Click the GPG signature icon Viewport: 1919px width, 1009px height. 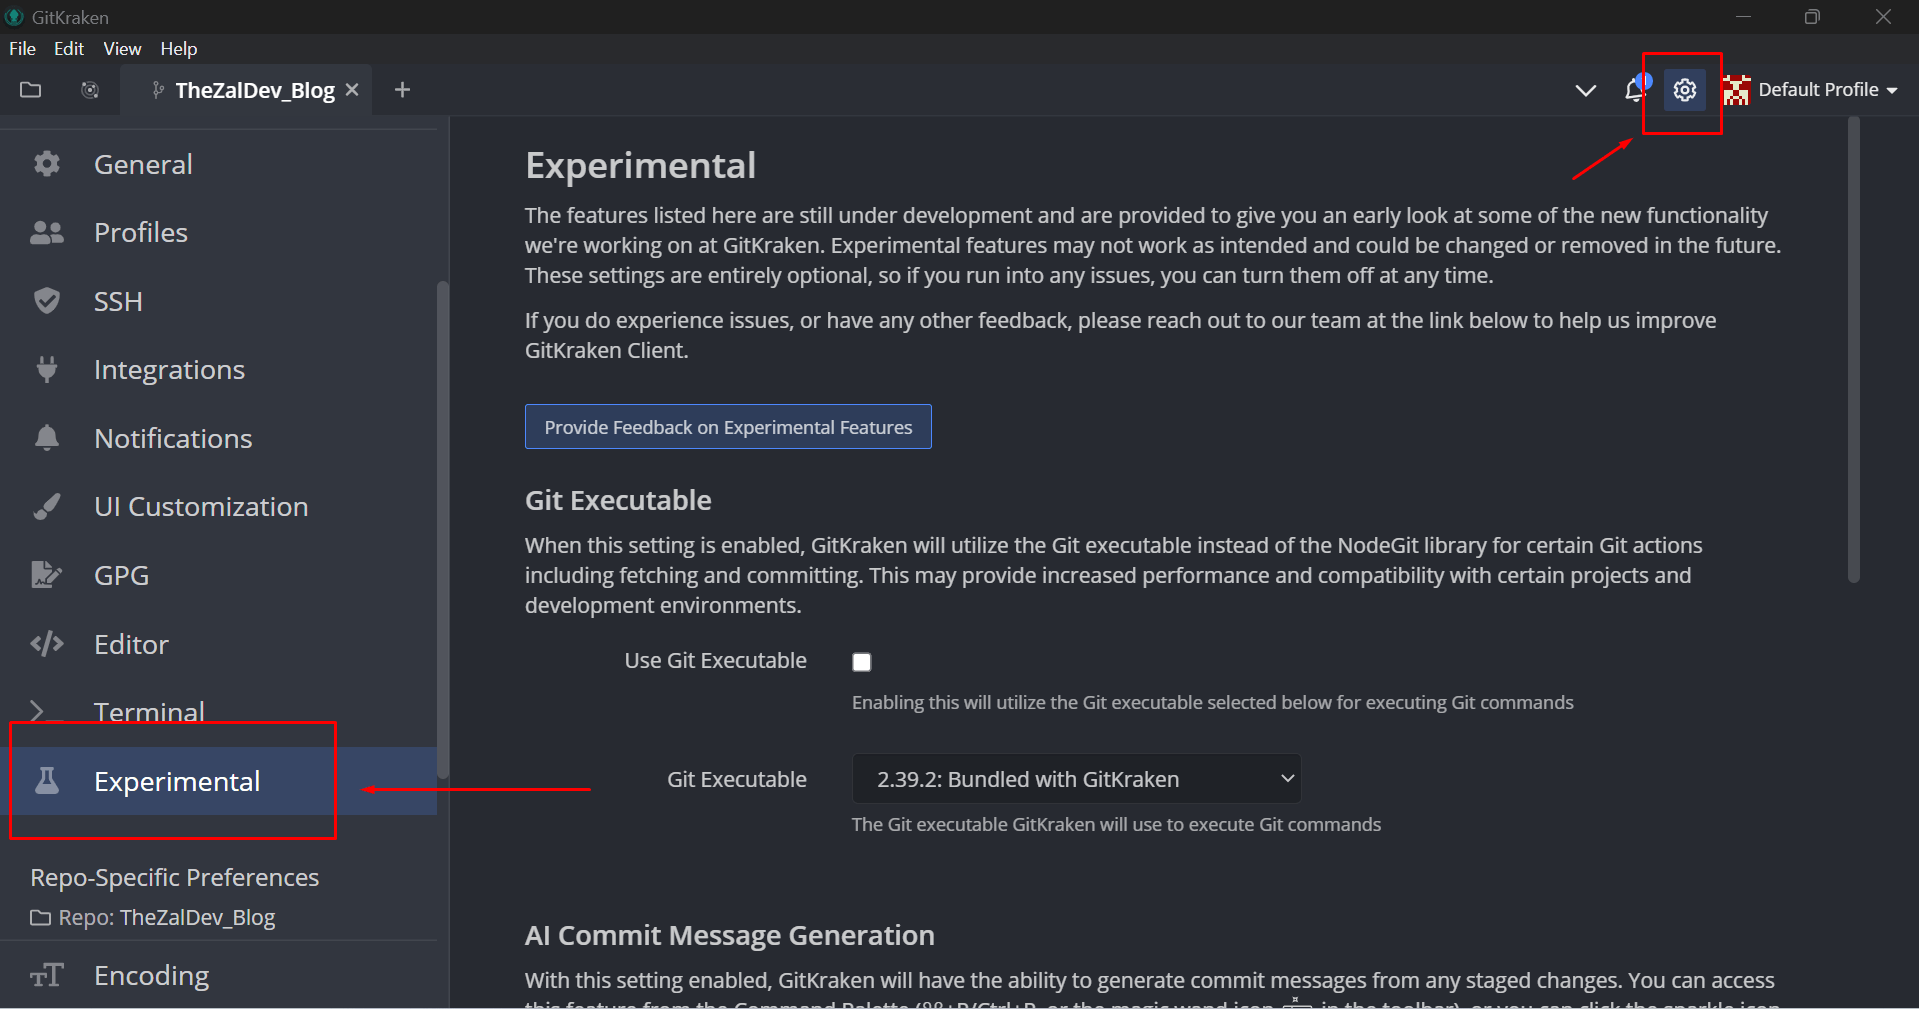[x=47, y=575]
